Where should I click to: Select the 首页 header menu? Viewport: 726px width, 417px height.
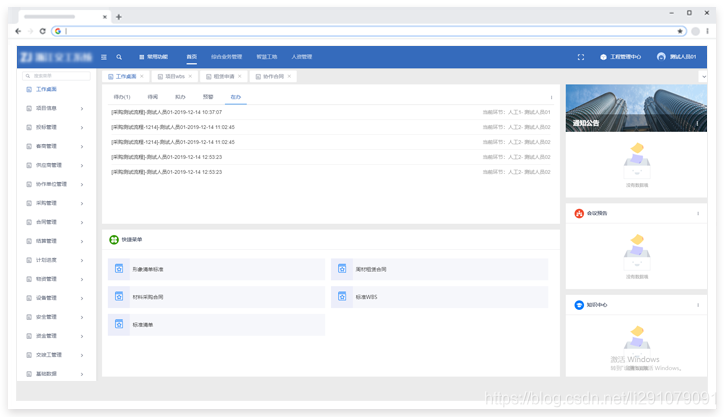192,57
